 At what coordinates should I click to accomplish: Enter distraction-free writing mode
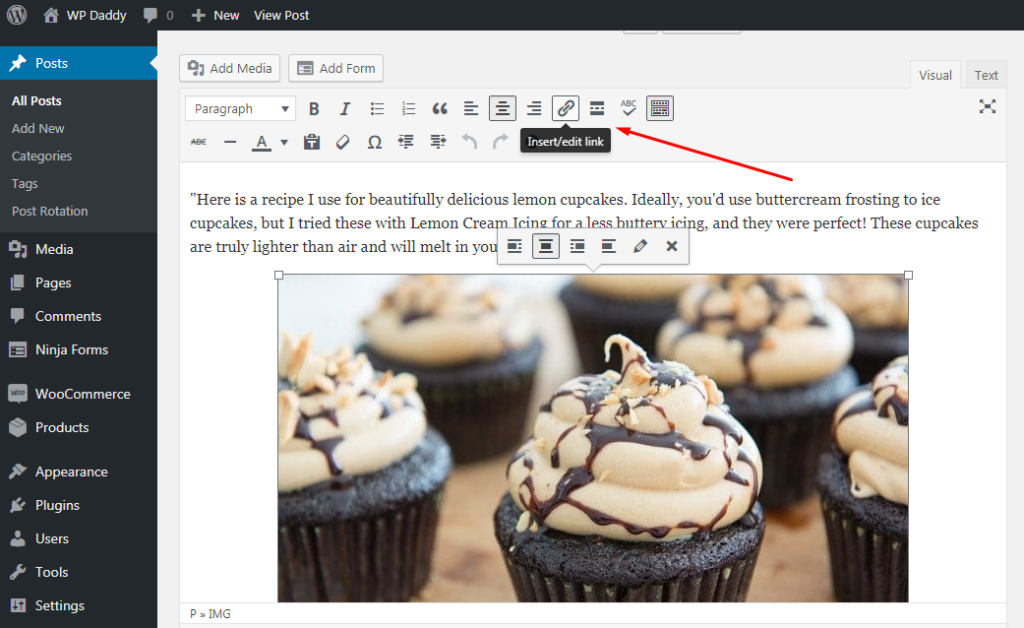point(988,105)
